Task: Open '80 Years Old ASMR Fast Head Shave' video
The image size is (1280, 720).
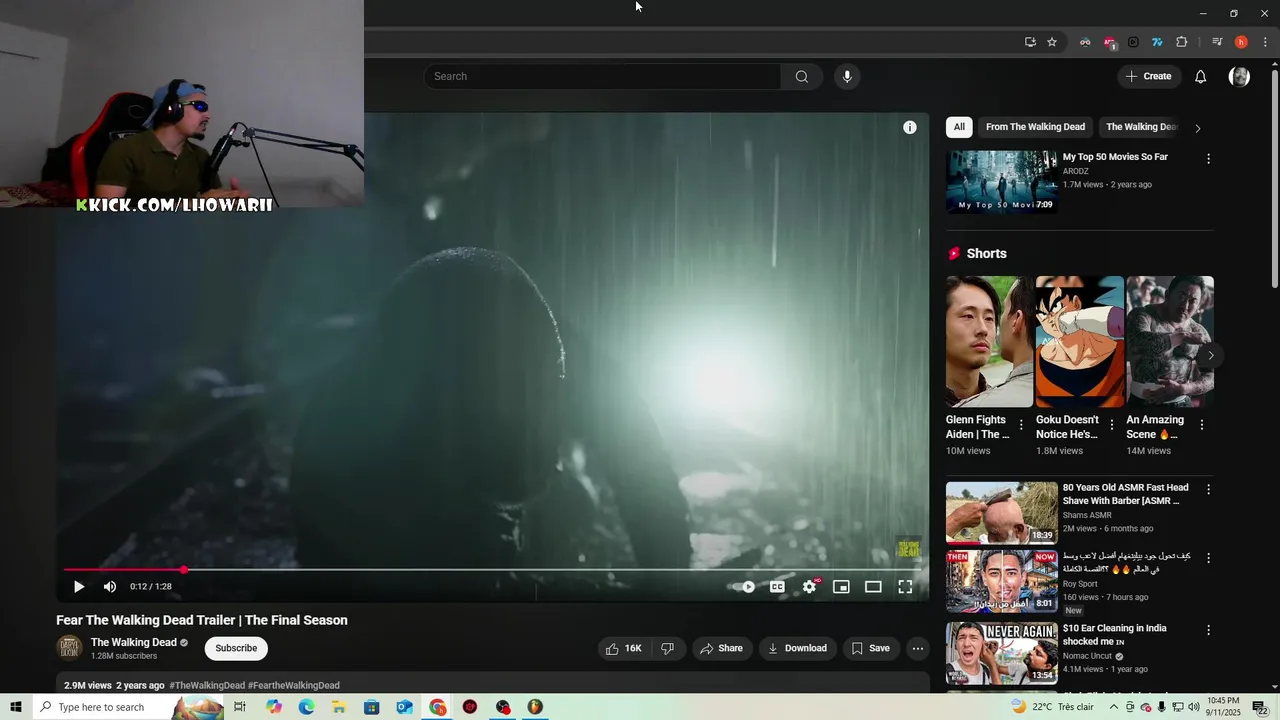Action: [x=1002, y=513]
